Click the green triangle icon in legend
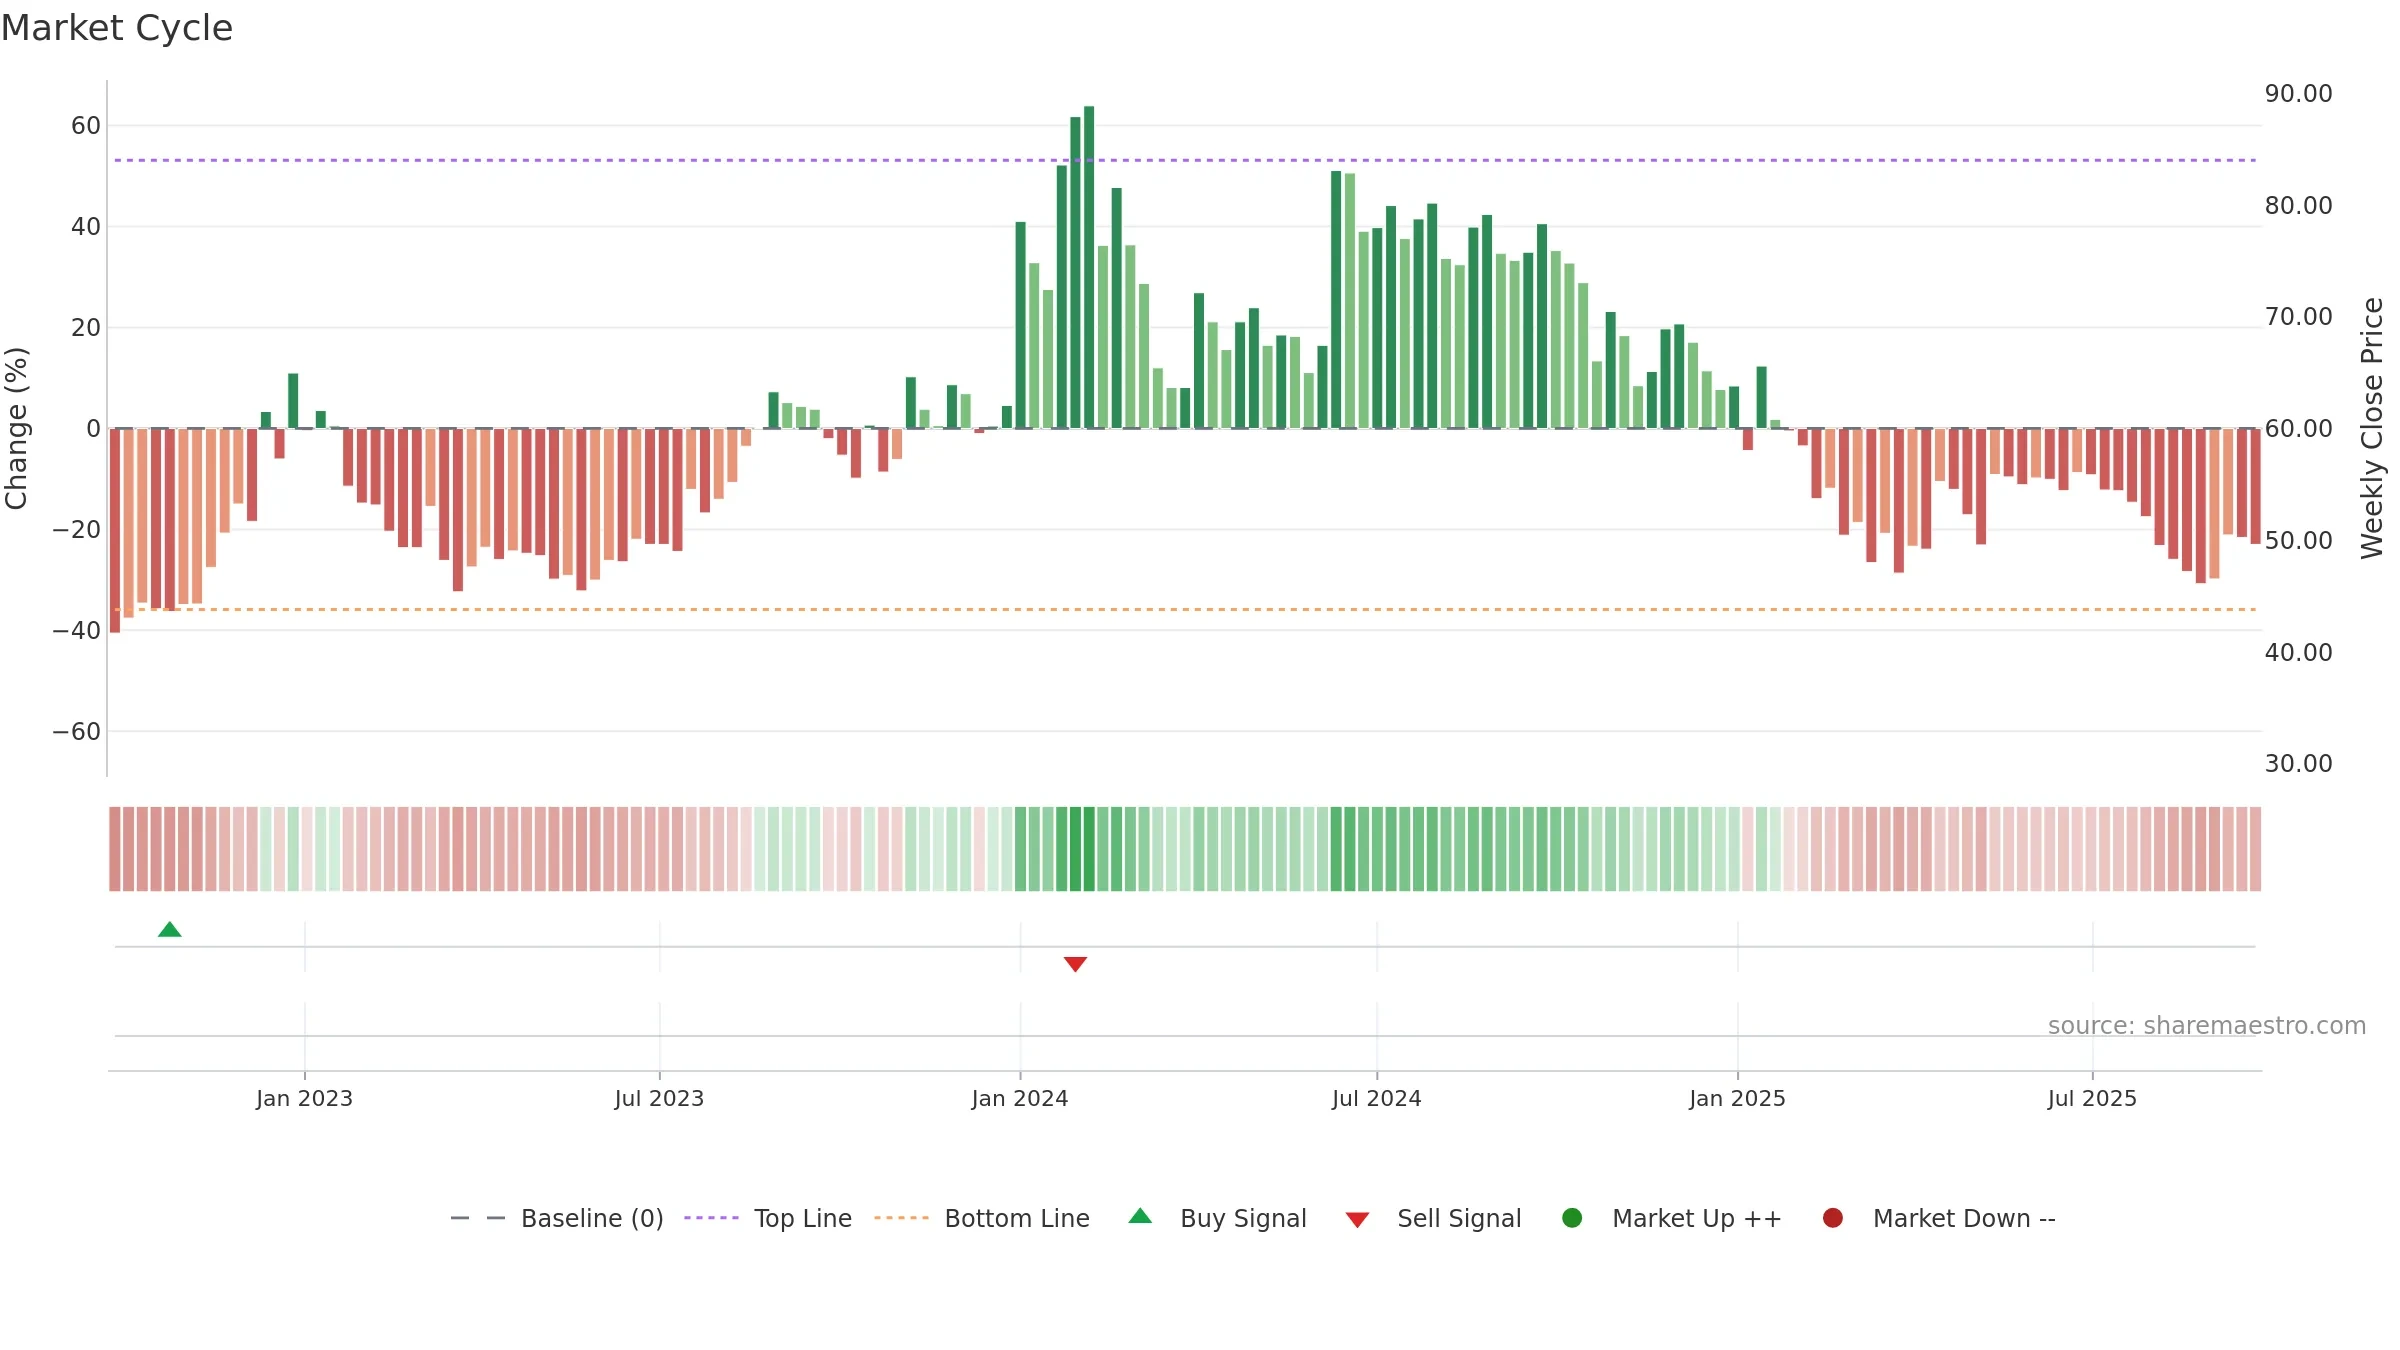The width and height of the screenshot is (2400, 1350). point(1140,1217)
